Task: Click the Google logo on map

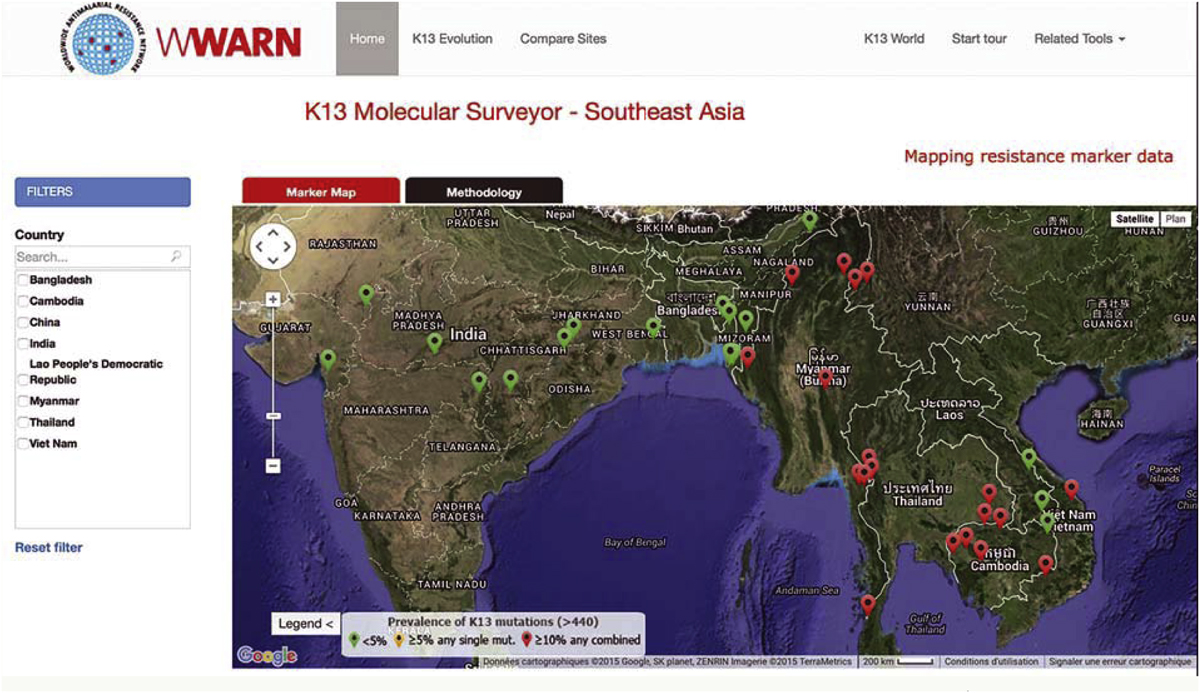Action: point(267,655)
